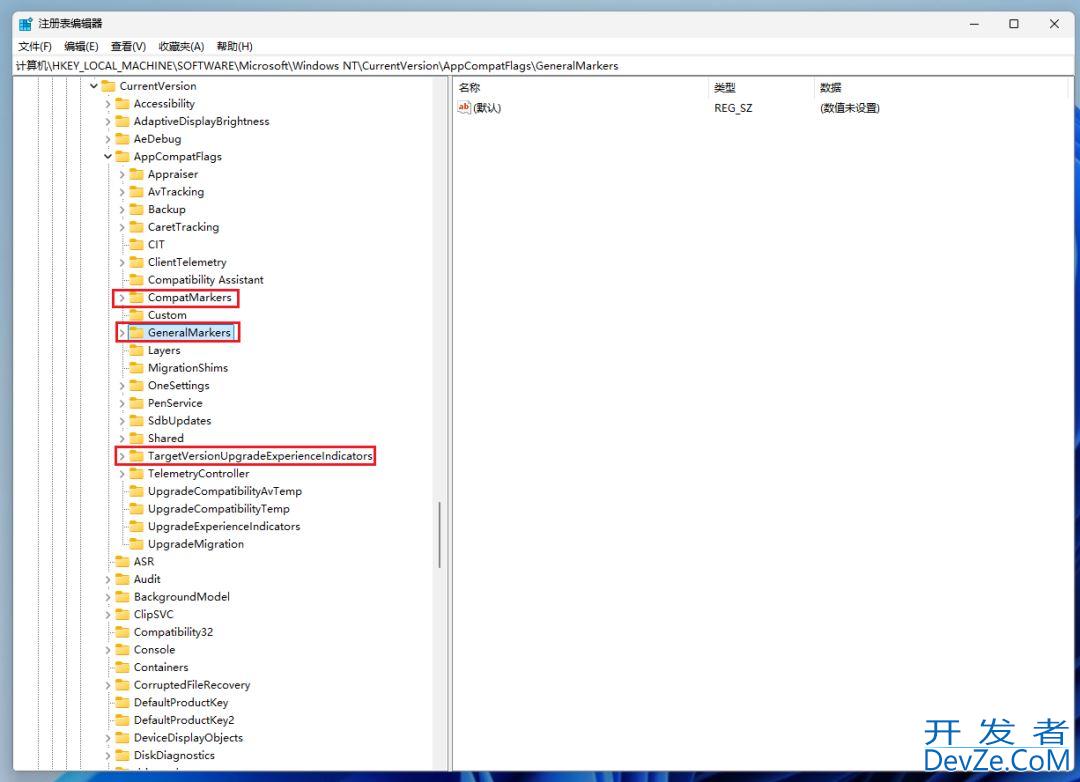Select the UpgradeCompatibilityAvTemp key
Image resolution: width=1080 pixels, height=782 pixels.
click(x=225, y=491)
